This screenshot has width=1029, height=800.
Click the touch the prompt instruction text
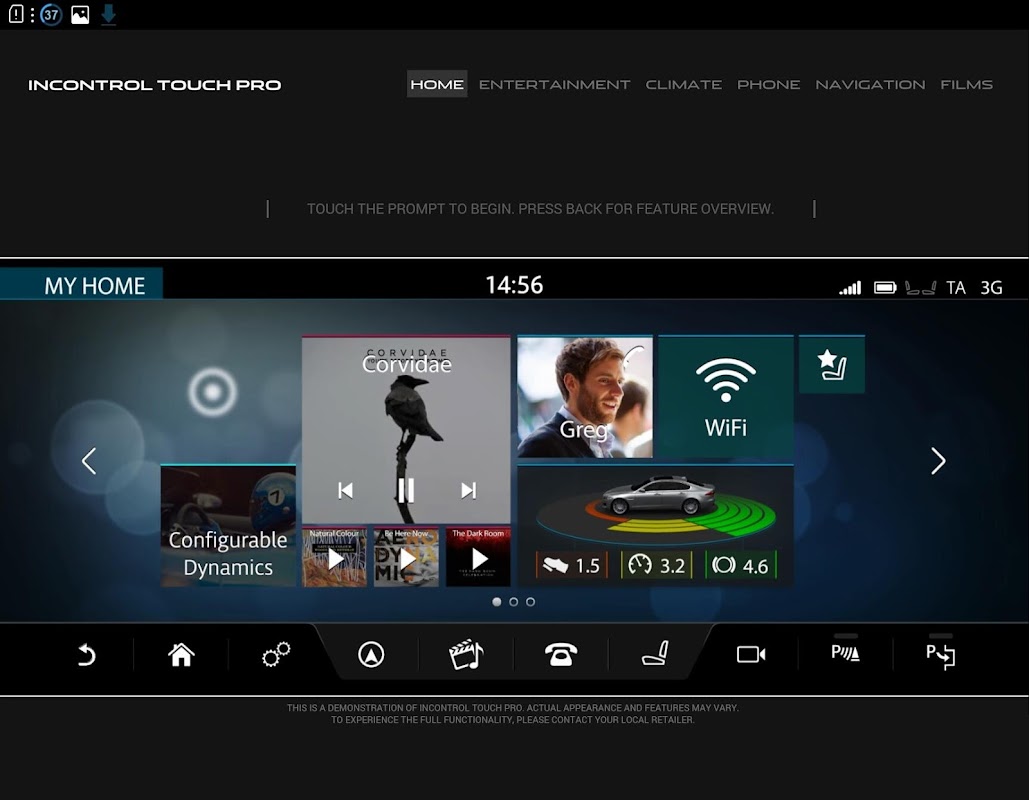pyautogui.click(x=540, y=209)
